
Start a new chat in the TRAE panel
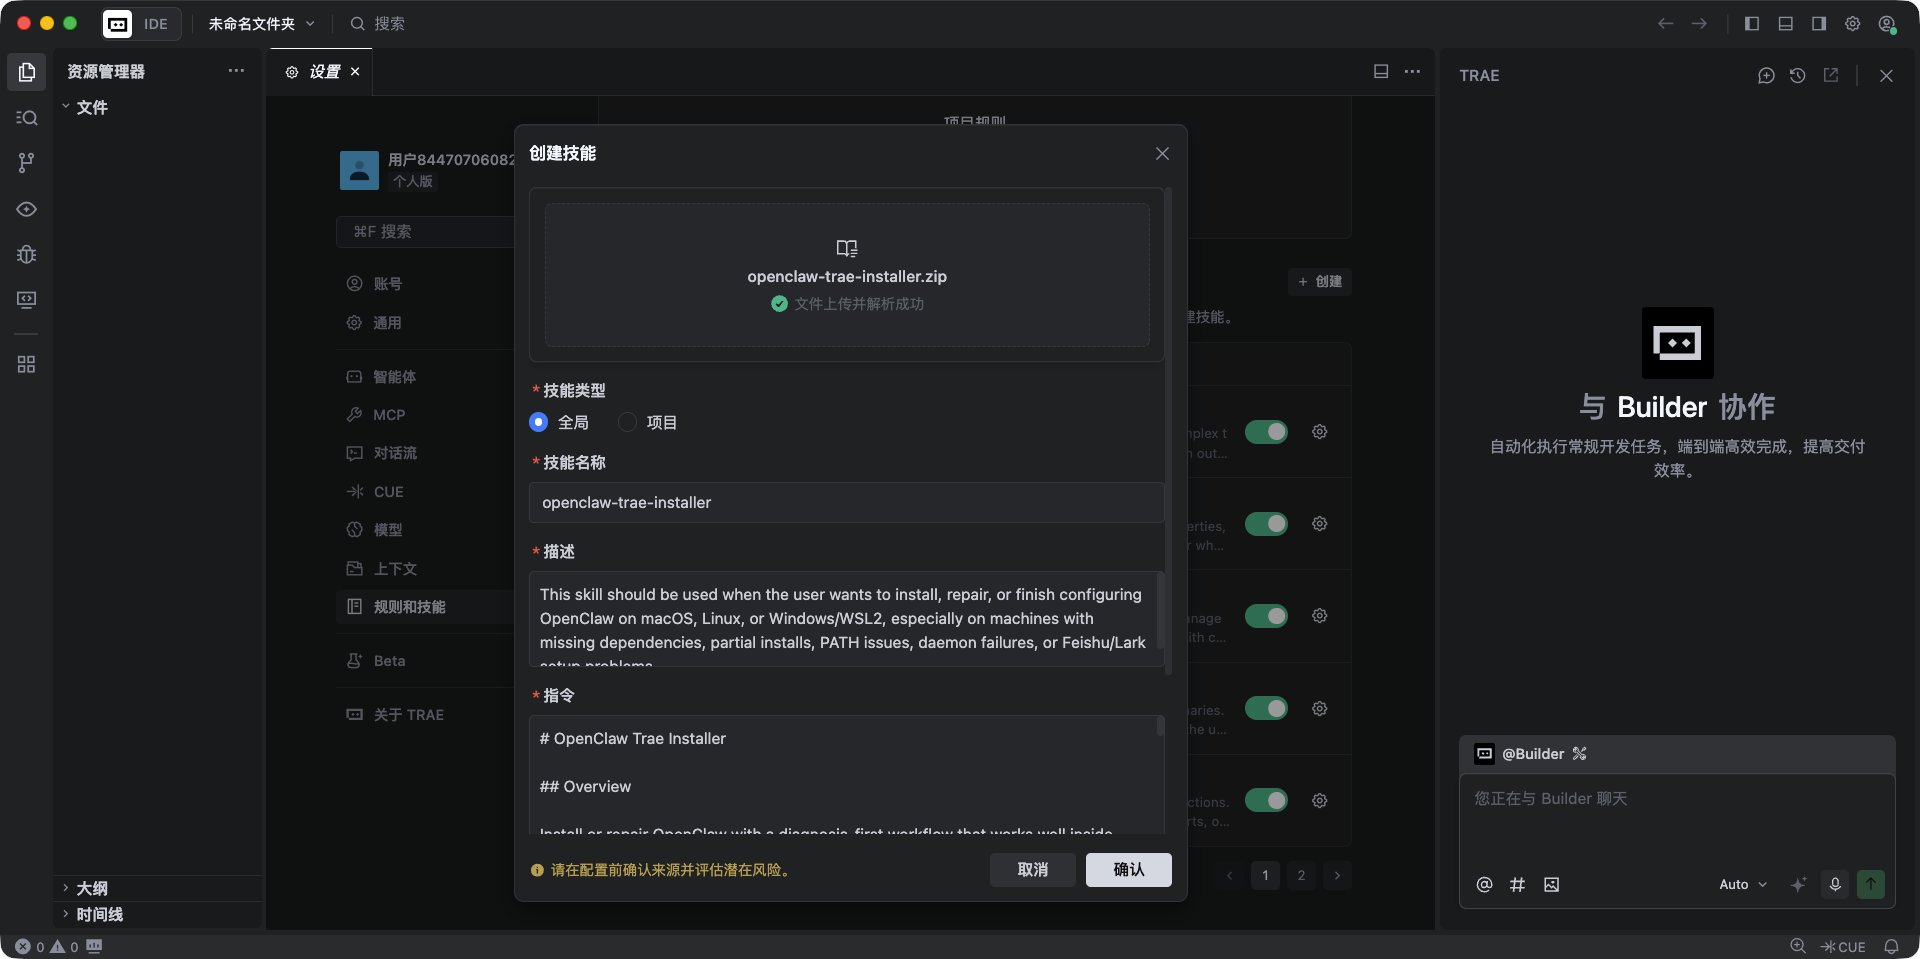coord(1766,76)
